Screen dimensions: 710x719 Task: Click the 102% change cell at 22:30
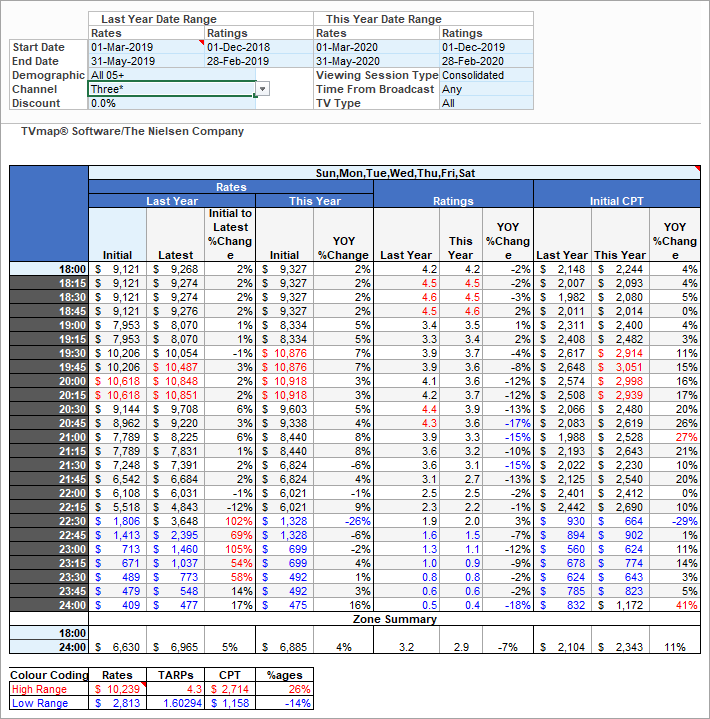pyautogui.click(x=230, y=521)
